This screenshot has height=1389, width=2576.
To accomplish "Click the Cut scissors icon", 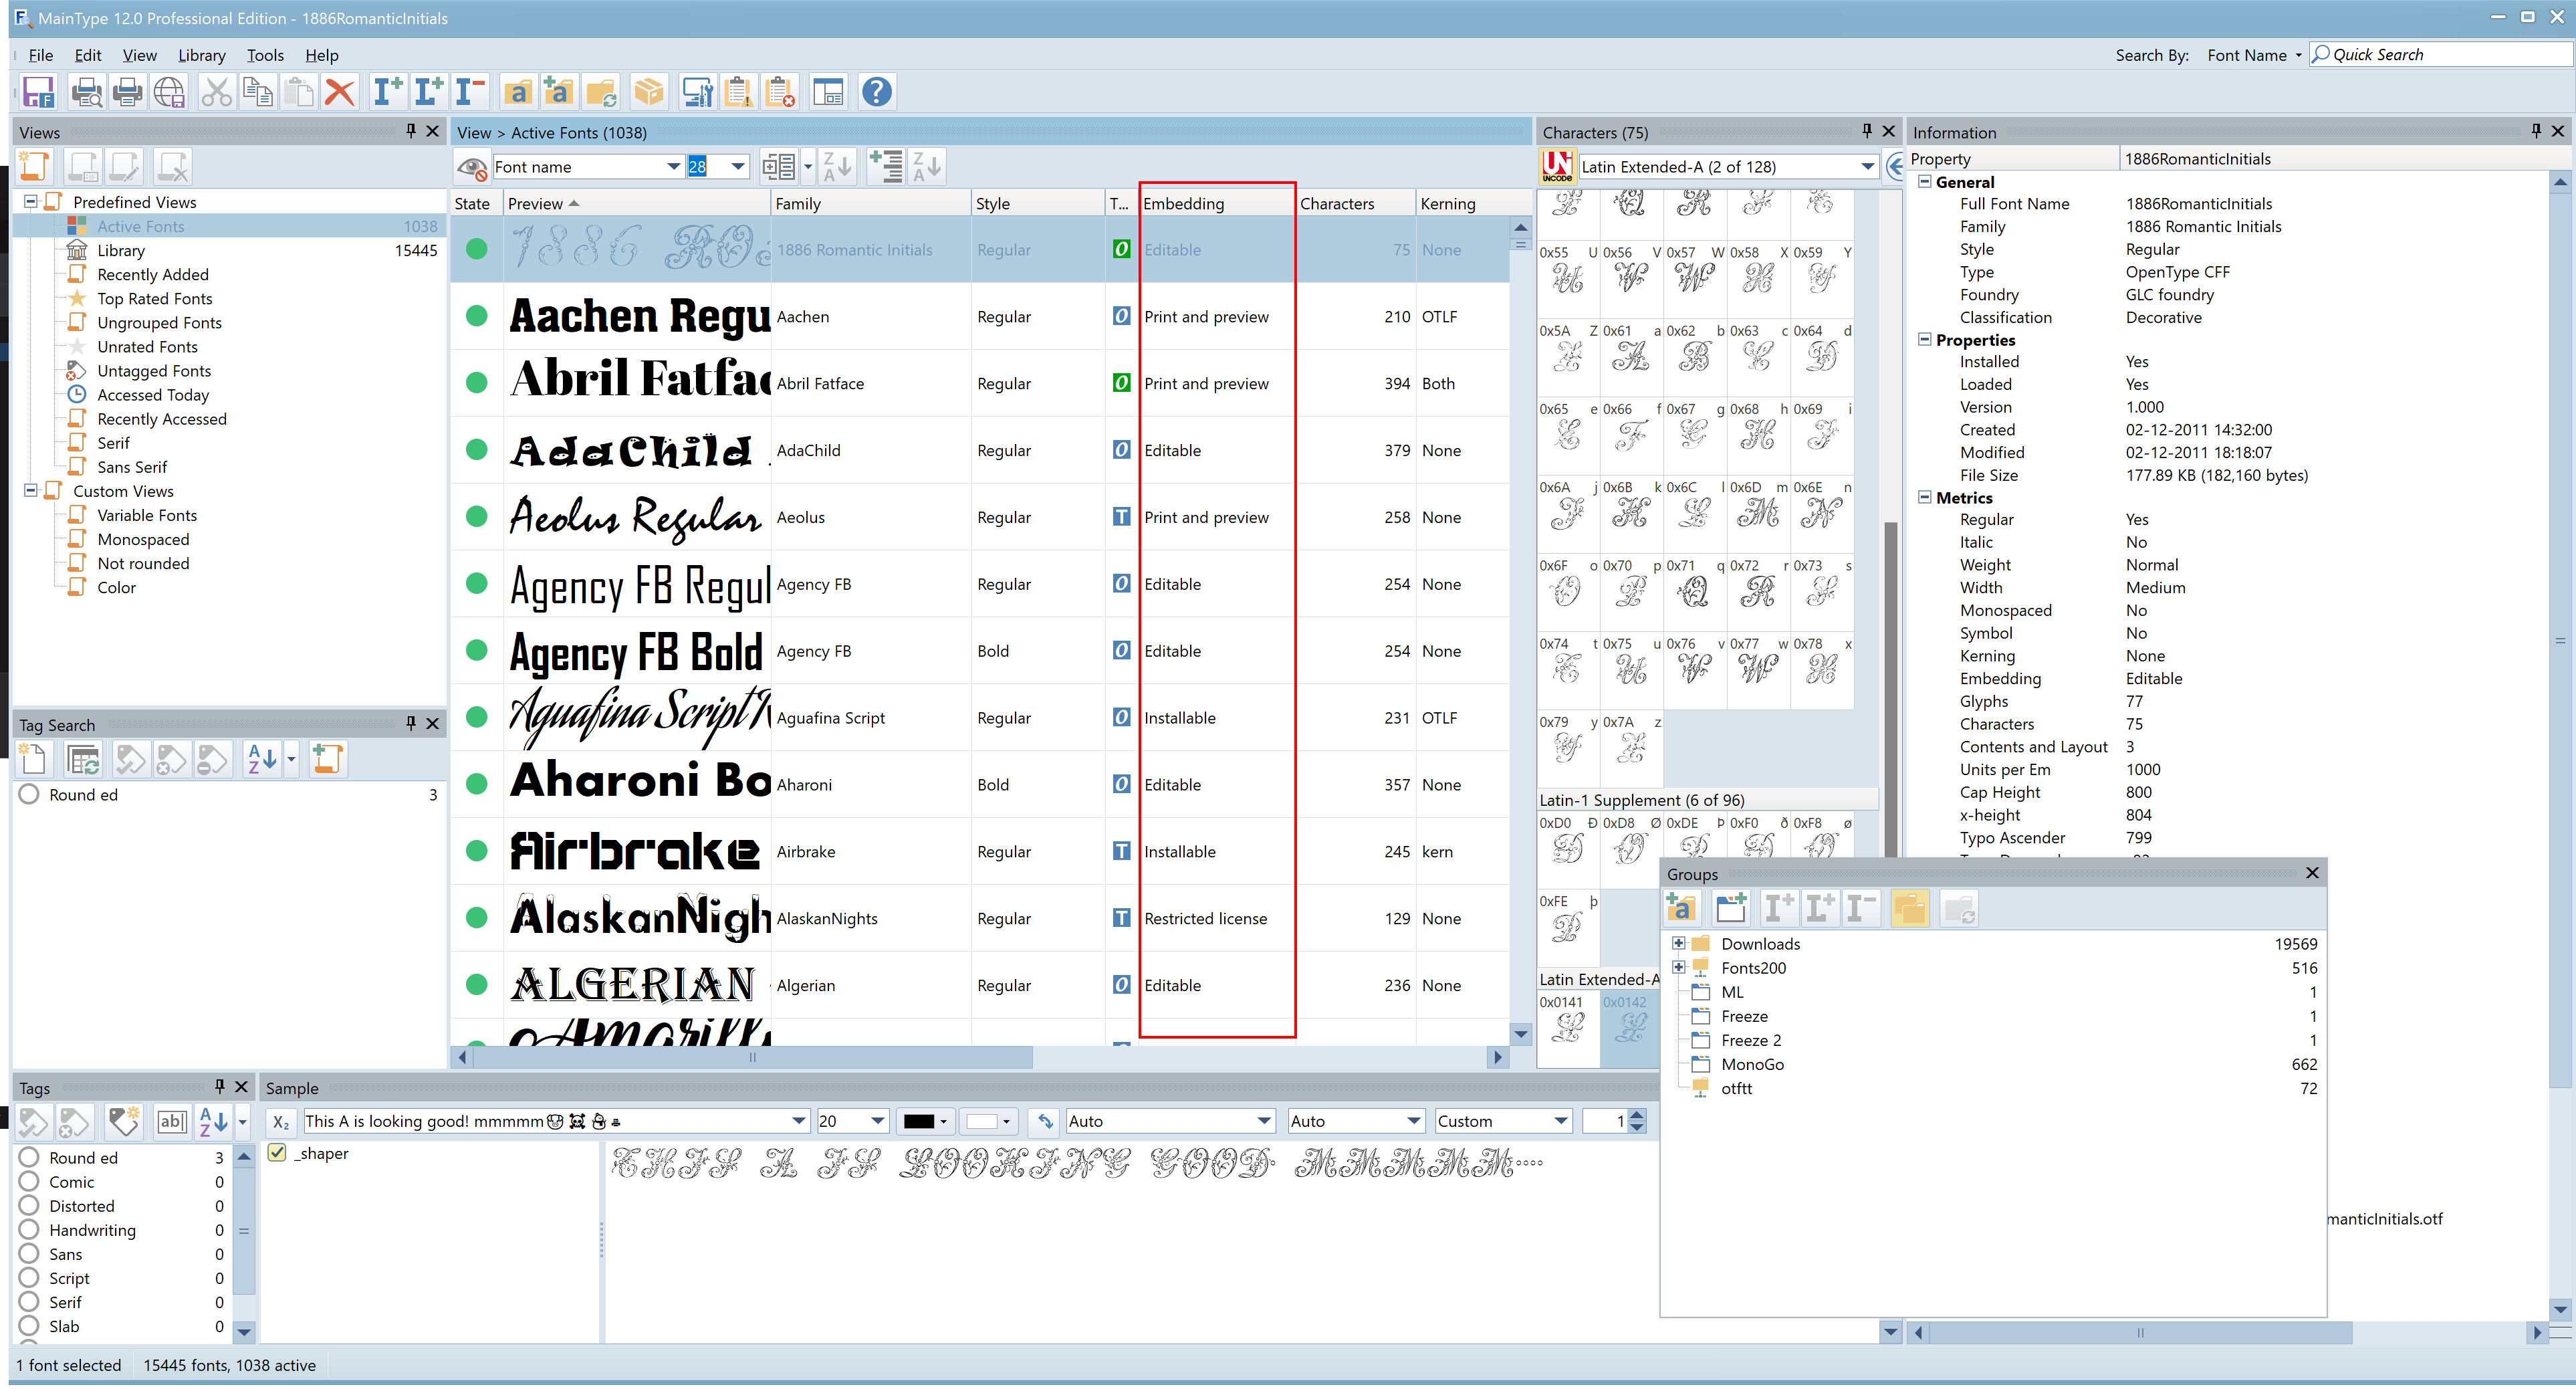I will [215, 92].
